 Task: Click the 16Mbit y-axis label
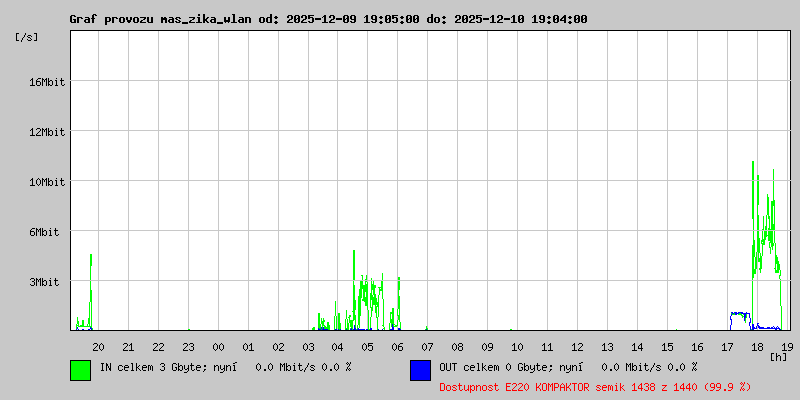(46, 82)
